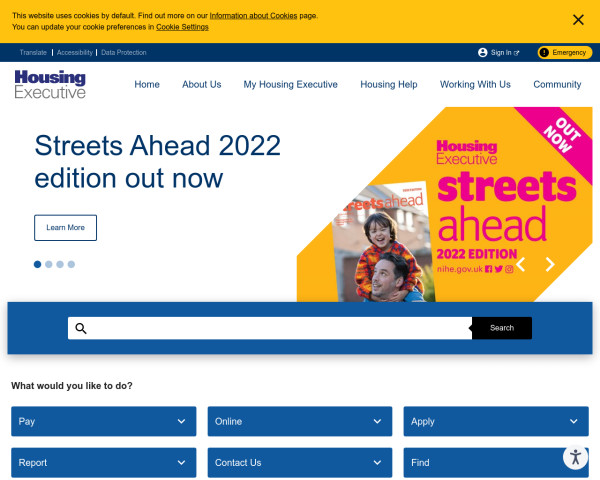Open the Housing Help menu
600x480 pixels.
(x=389, y=84)
